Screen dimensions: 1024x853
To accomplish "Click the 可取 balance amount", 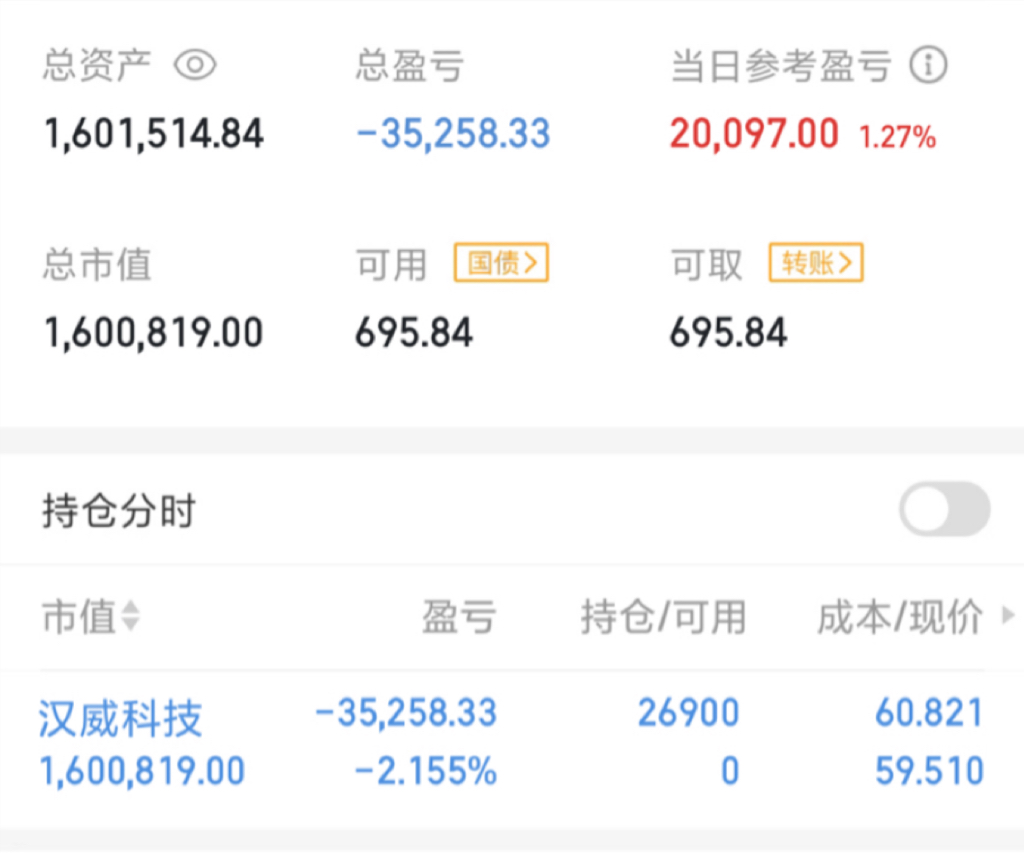I will [x=728, y=333].
